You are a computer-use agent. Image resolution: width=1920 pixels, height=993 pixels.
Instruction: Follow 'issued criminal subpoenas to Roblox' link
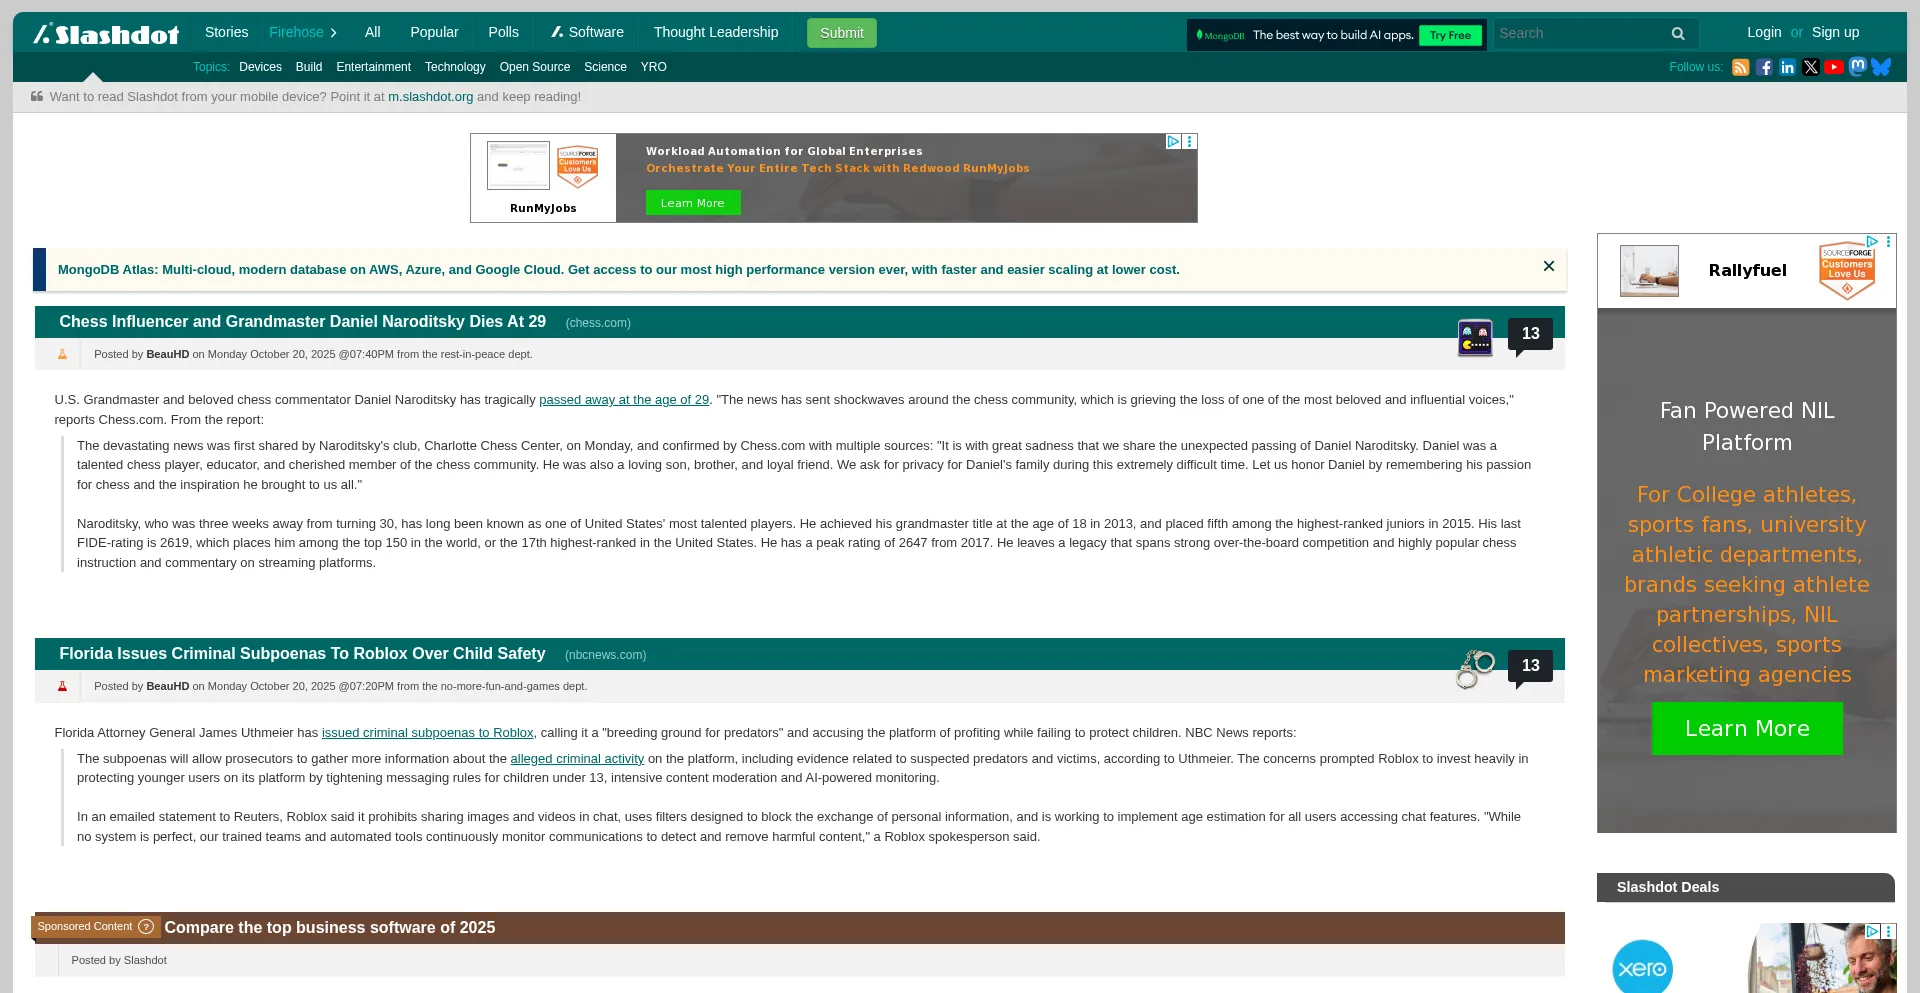427,733
